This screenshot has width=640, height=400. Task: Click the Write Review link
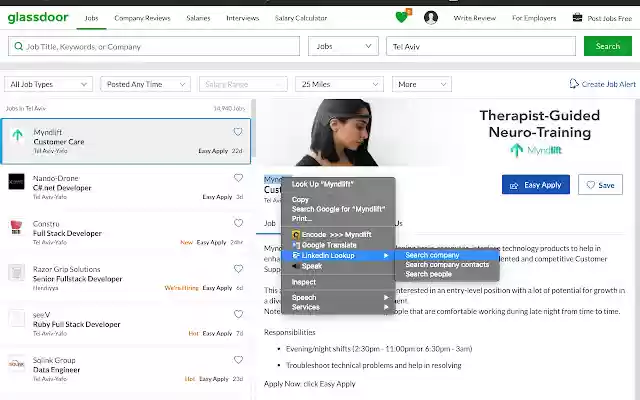474,18
